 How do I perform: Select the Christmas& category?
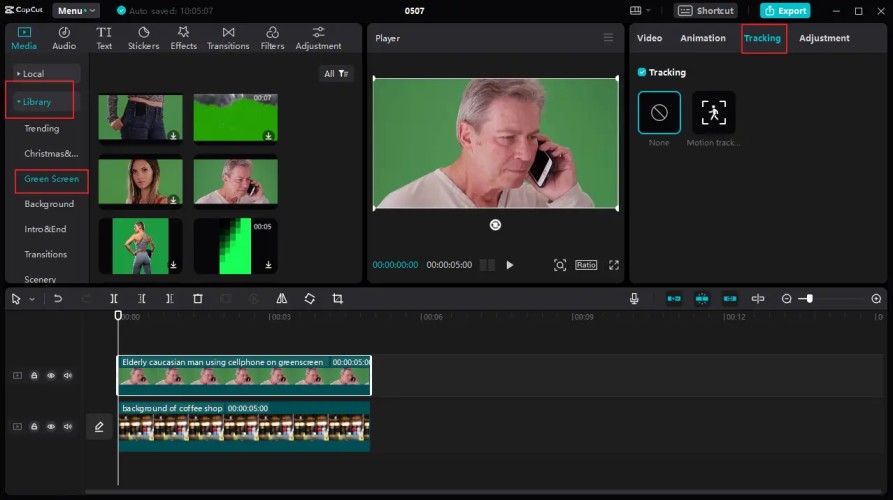click(51, 153)
